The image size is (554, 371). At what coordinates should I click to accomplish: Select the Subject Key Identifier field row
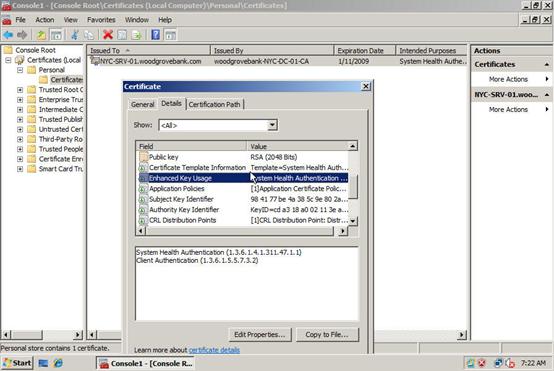pyautogui.click(x=243, y=199)
